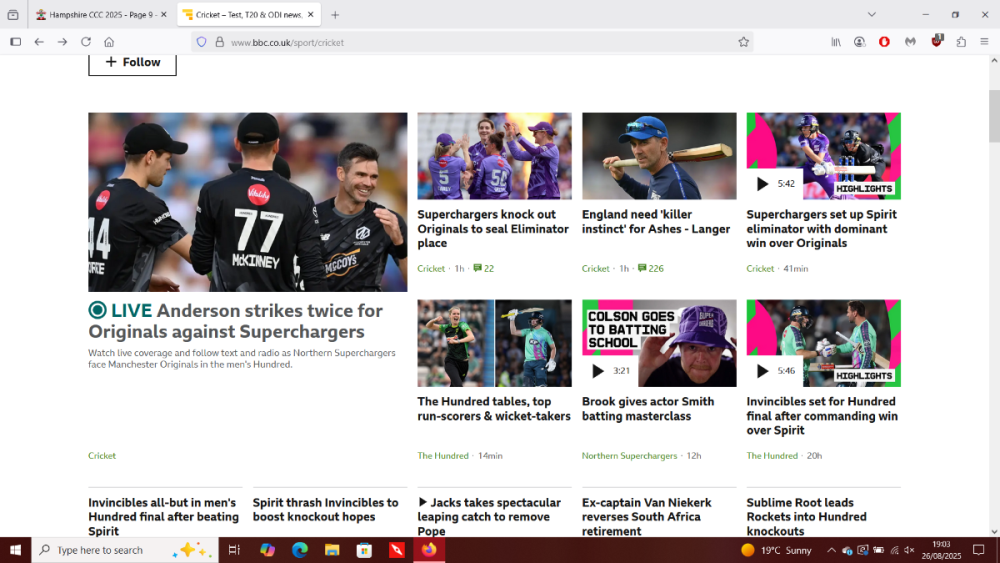
Task: Expand the list all tabs dropdown arrow
Action: tap(871, 15)
